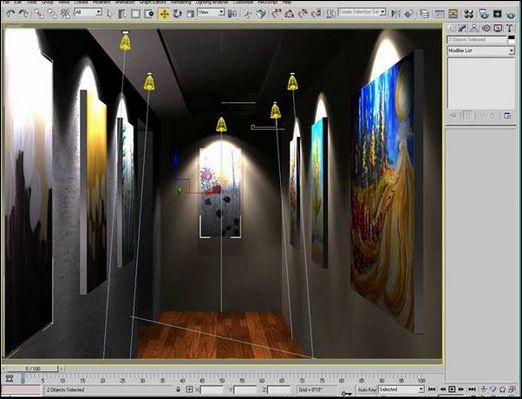The height and width of the screenshot is (399, 522).
Task: Click the Use Pivot Point Center icon
Action: click(232, 13)
